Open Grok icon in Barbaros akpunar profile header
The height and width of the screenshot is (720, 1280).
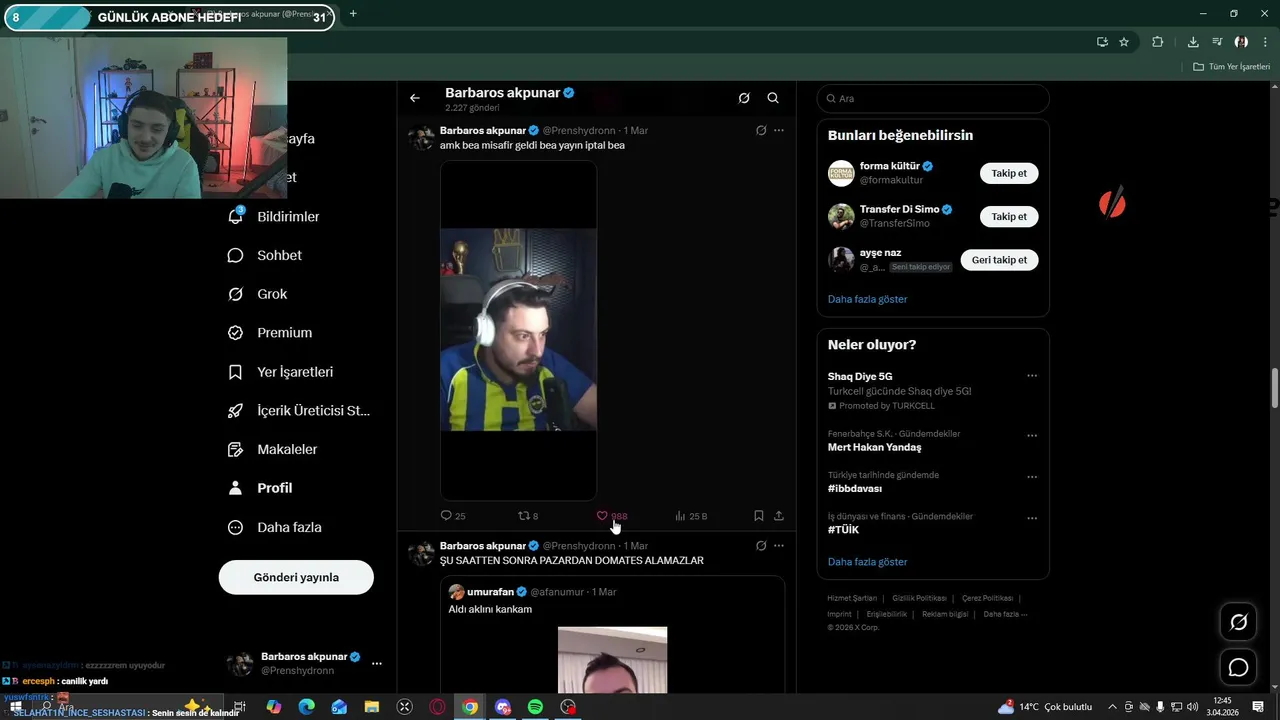tap(744, 98)
